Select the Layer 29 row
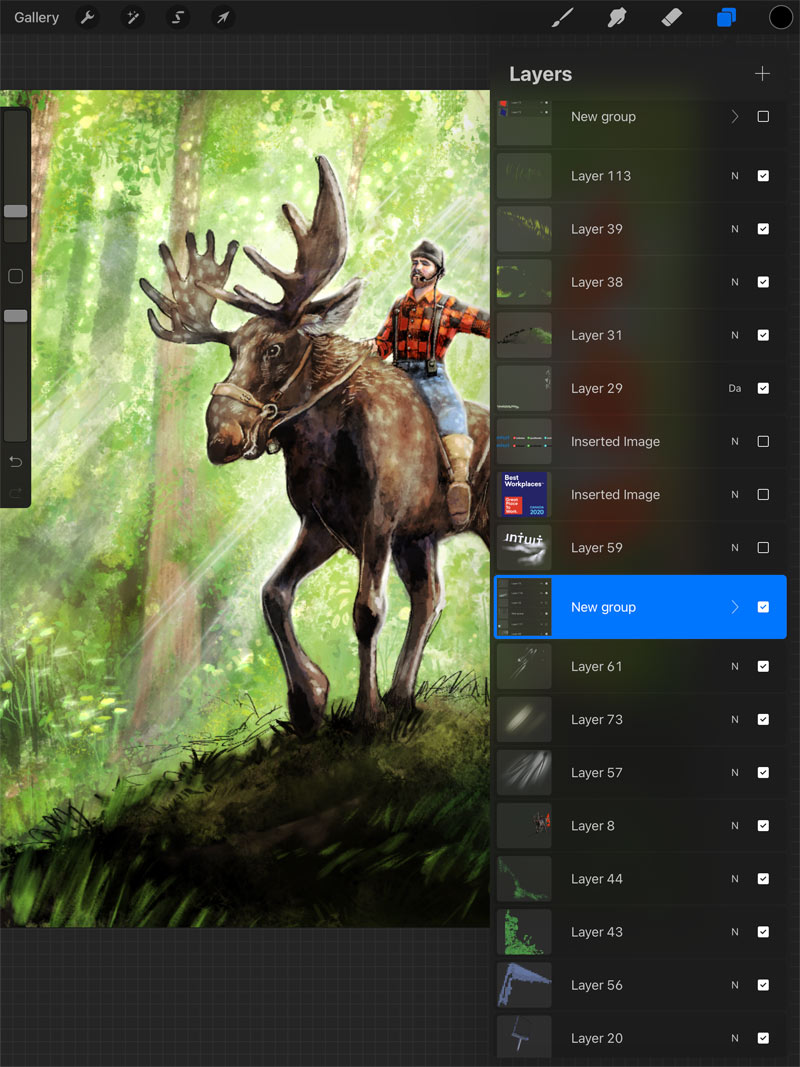The width and height of the screenshot is (800, 1067). click(640, 388)
